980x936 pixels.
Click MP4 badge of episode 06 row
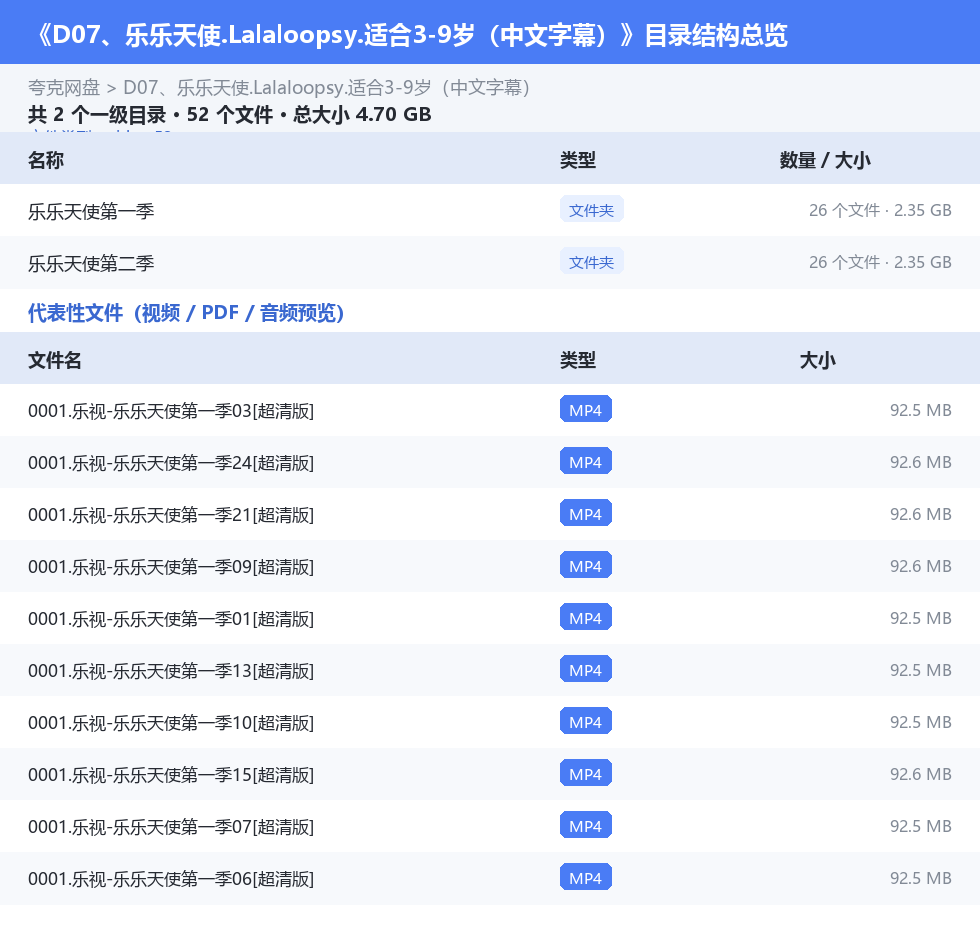click(586, 877)
